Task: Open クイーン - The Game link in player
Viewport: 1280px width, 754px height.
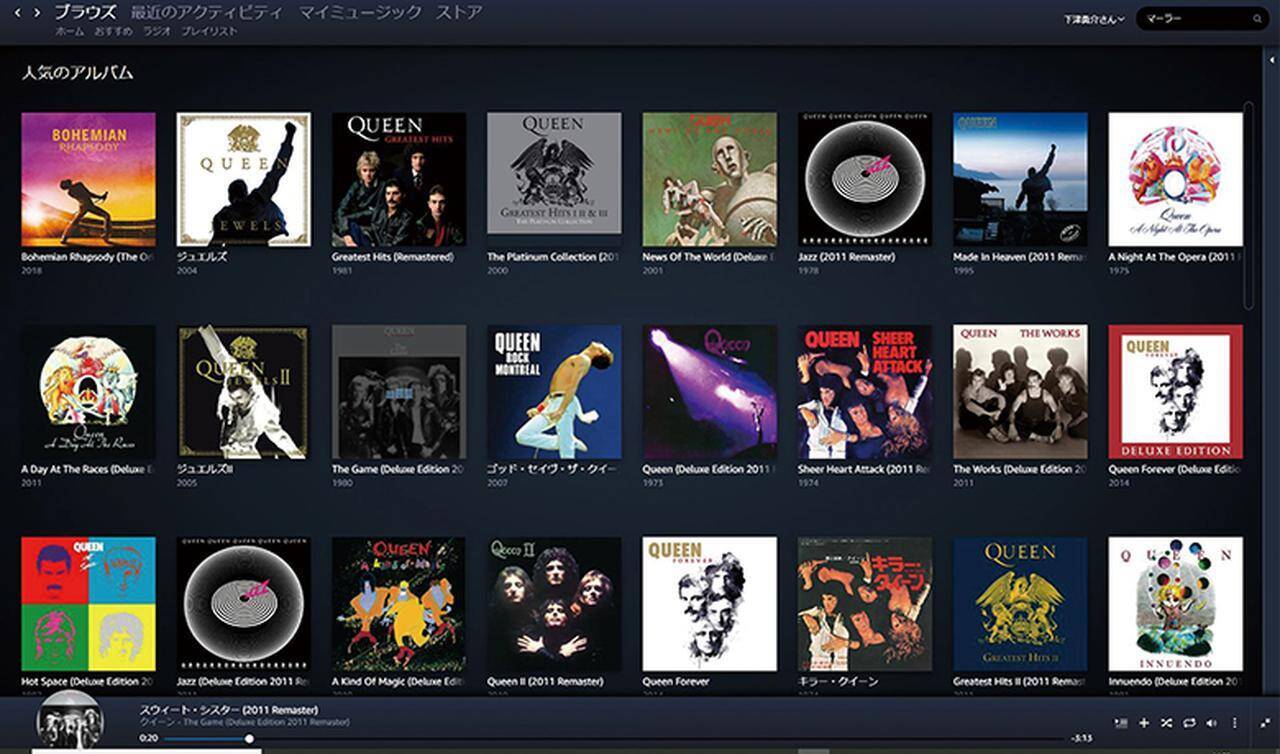Action: tap(244, 722)
